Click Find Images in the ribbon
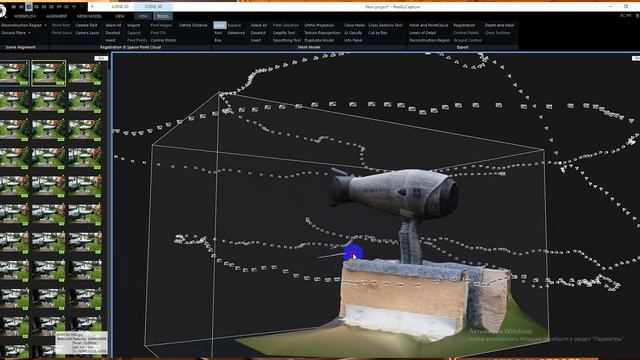Viewport: 640px width, 360px height. click(x=161, y=25)
